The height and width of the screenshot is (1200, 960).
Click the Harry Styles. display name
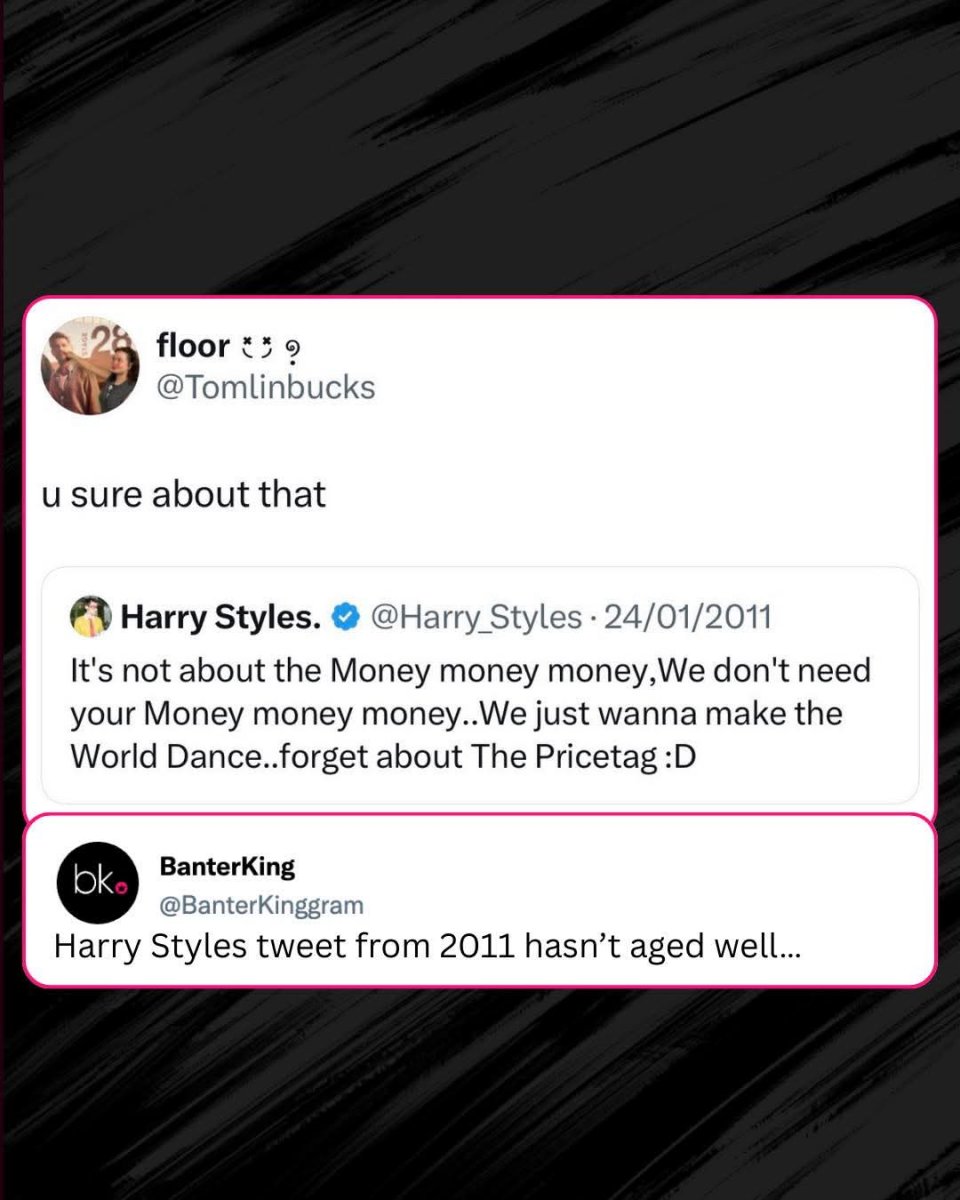[221, 617]
